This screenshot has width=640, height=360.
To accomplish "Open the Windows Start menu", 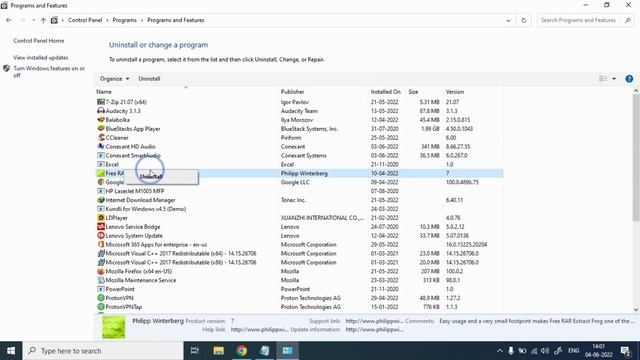I will click(x=11, y=351).
